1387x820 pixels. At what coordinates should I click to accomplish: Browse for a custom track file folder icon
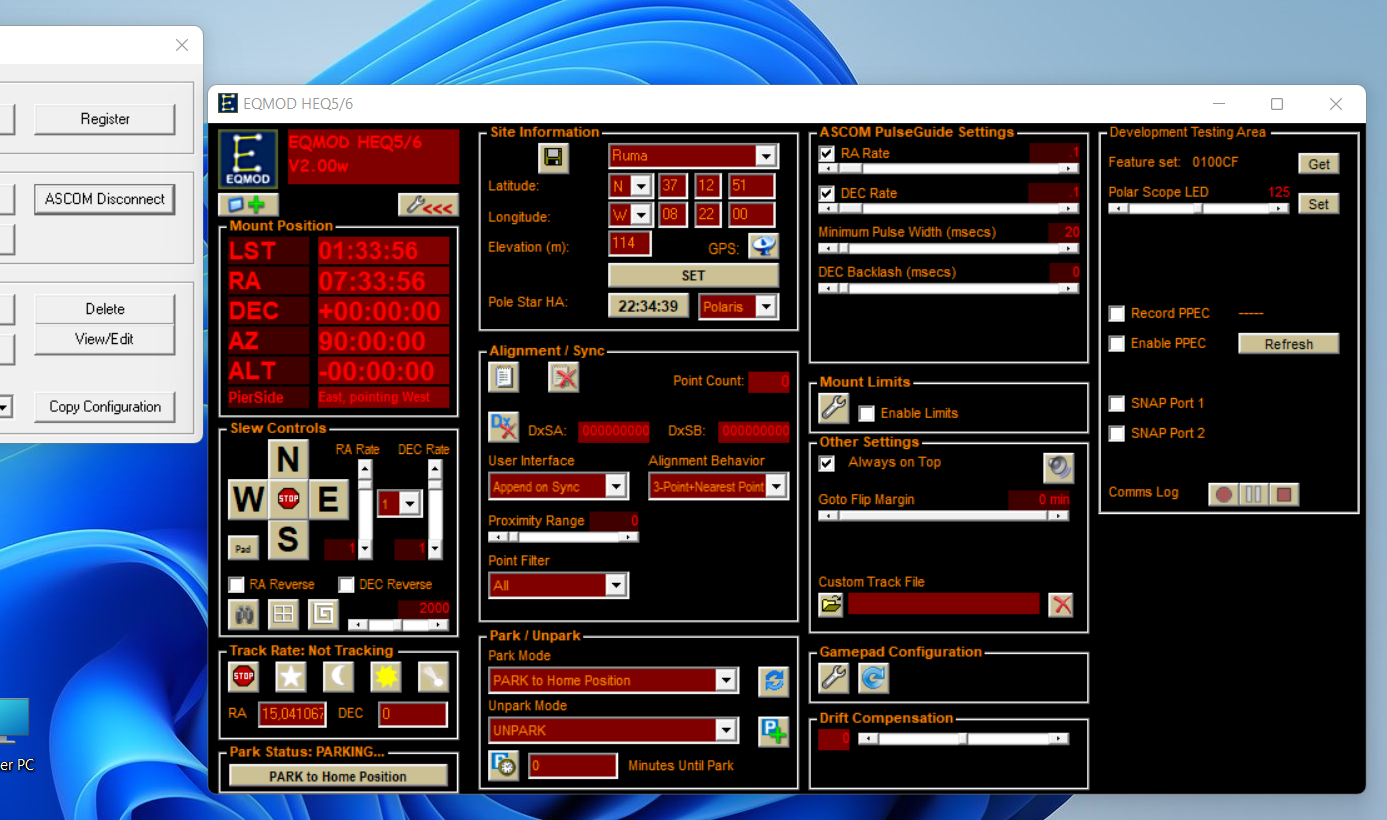coord(831,604)
